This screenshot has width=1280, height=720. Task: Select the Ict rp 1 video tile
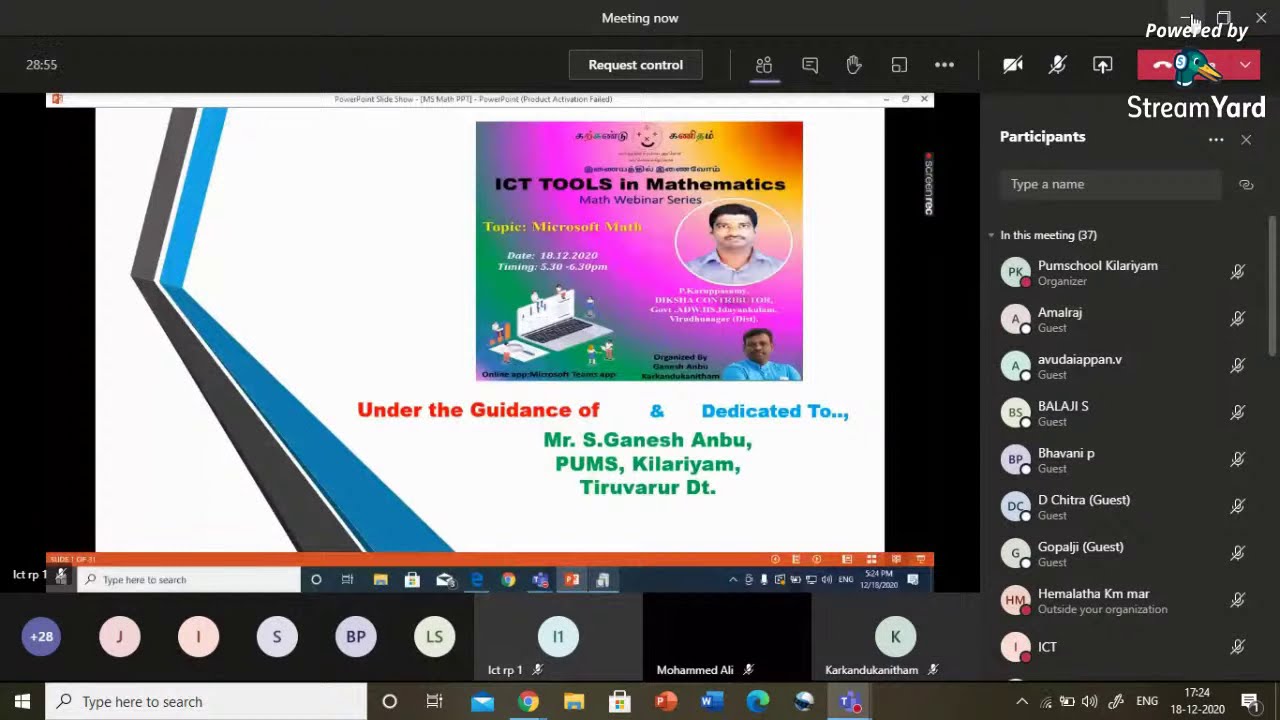pyautogui.click(x=558, y=637)
